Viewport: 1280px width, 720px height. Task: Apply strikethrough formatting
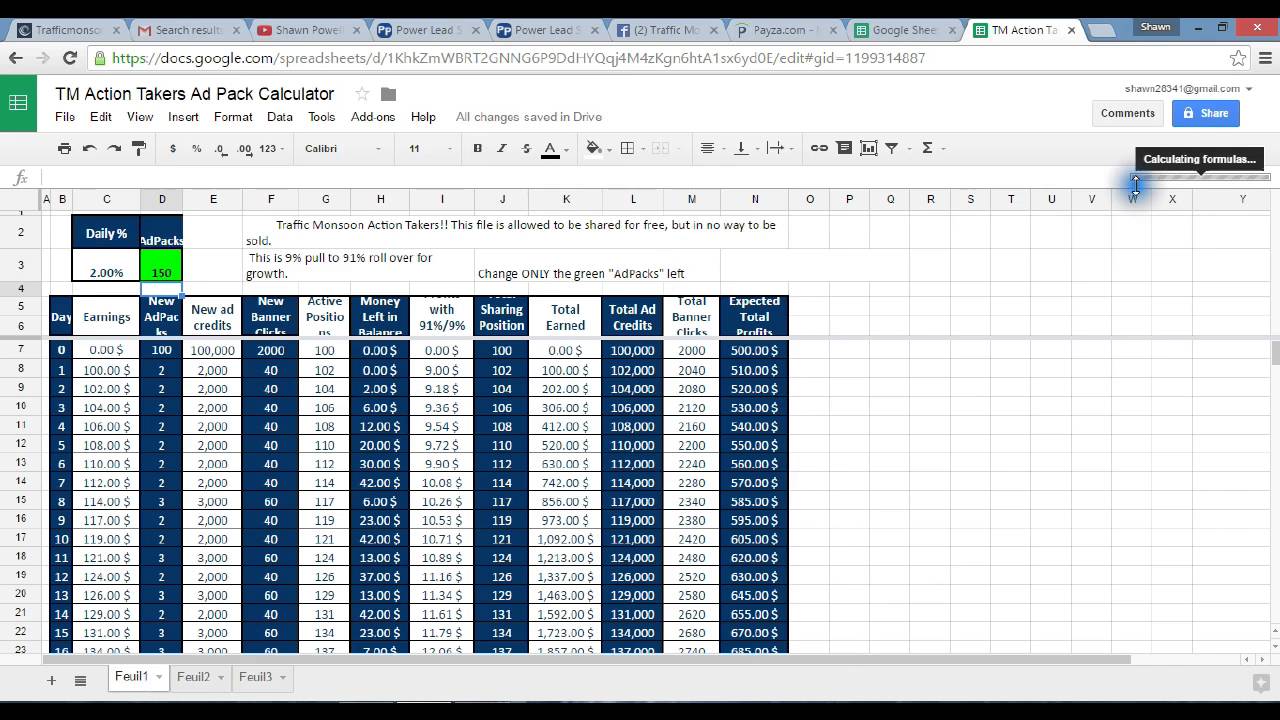pos(526,148)
